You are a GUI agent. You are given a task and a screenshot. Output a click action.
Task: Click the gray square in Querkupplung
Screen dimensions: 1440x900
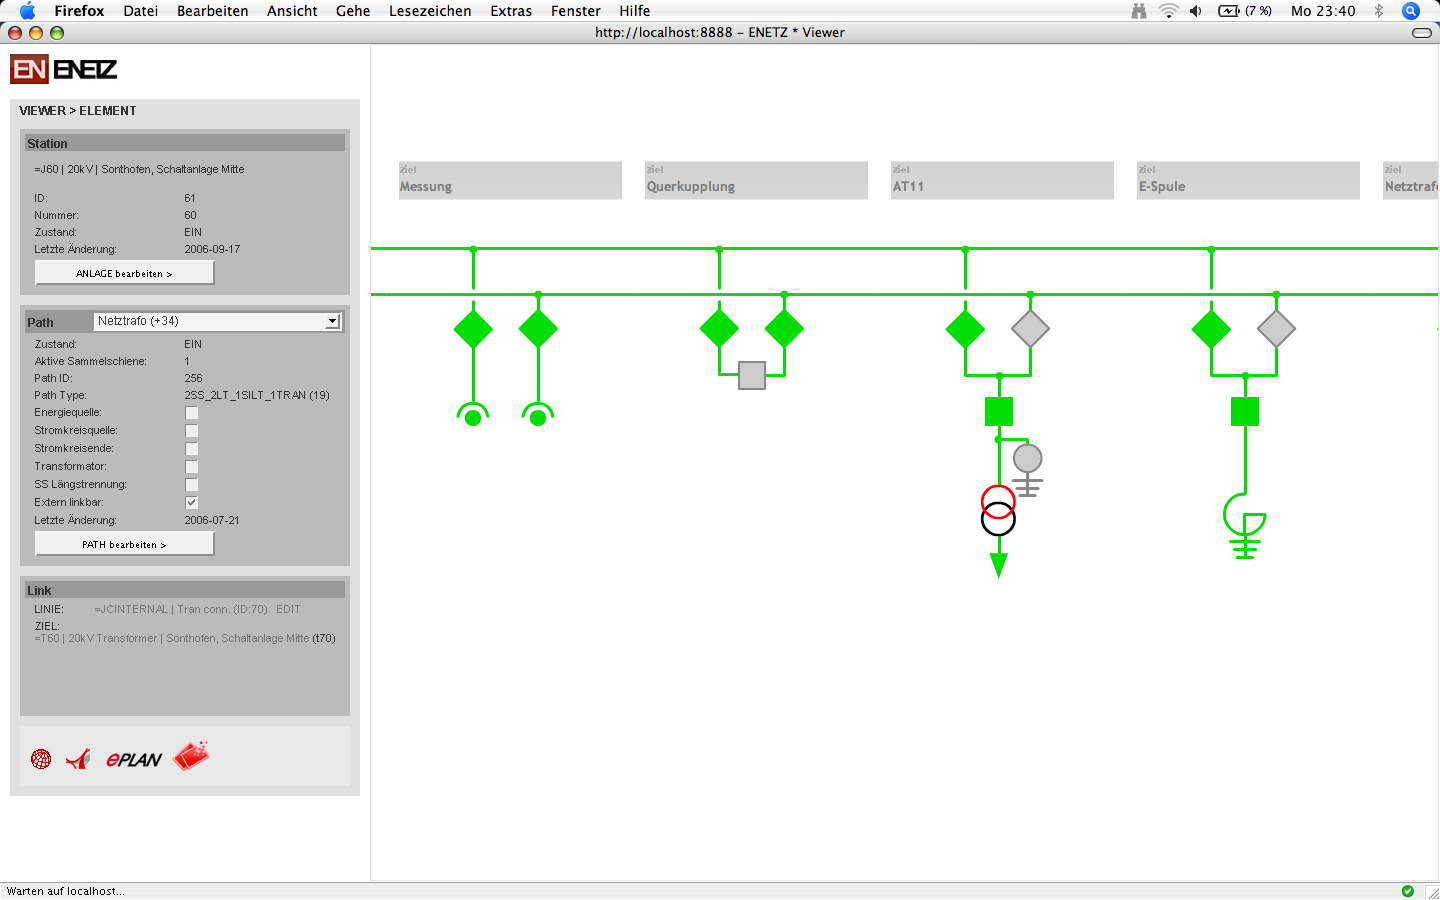[x=752, y=375]
